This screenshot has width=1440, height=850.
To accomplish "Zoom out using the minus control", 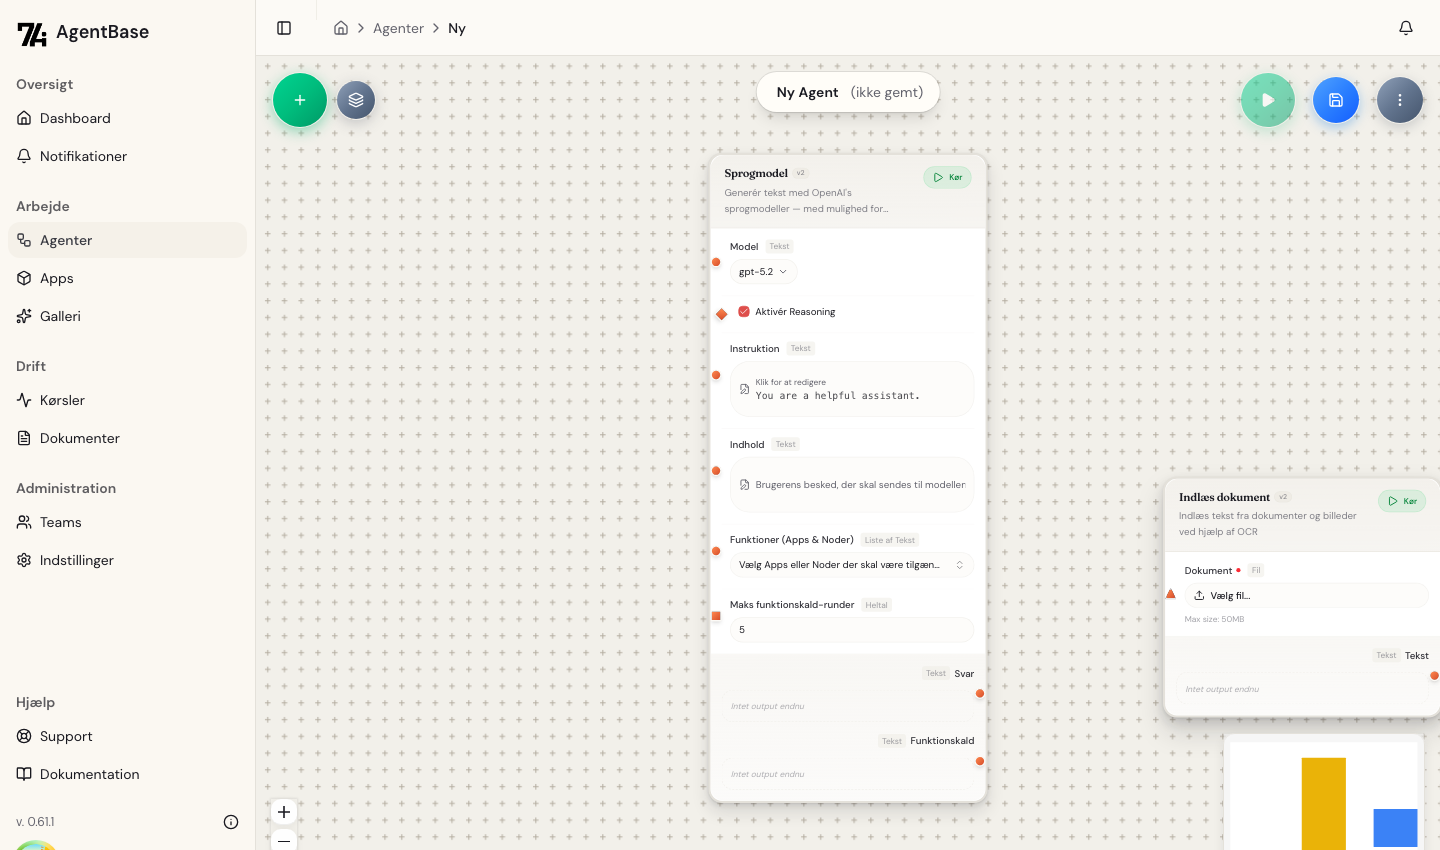I will (284, 842).
